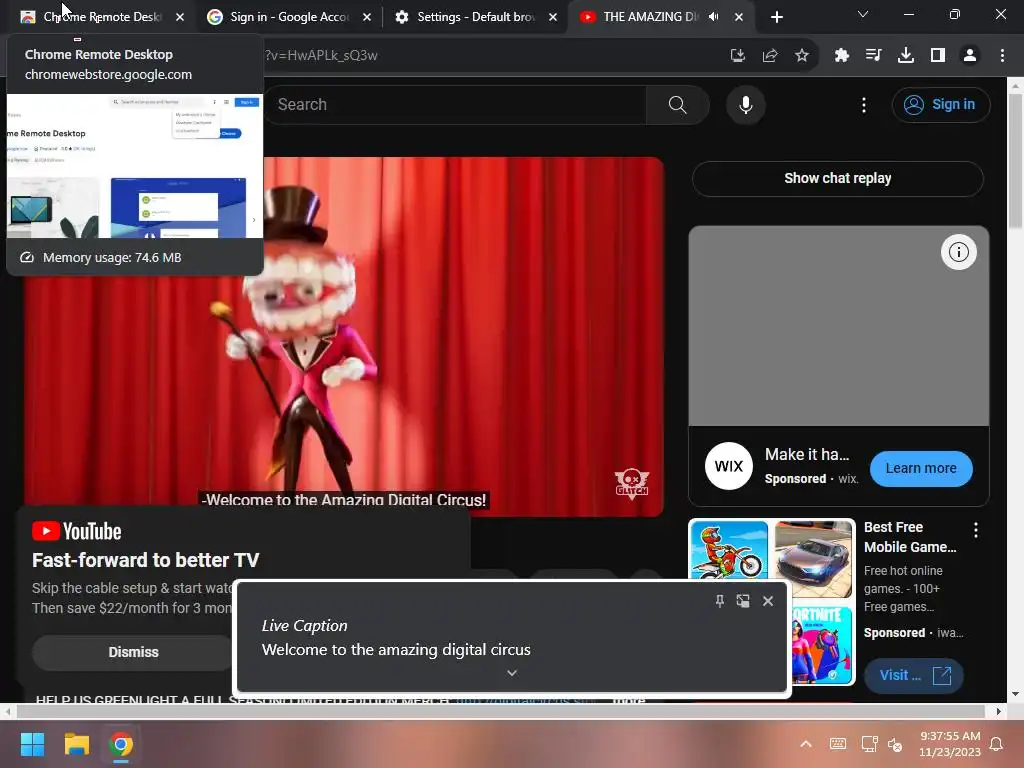Open the Settings - Default browser tab
Viewport: 1024px width, 768px height.
(x=476, y=17)
